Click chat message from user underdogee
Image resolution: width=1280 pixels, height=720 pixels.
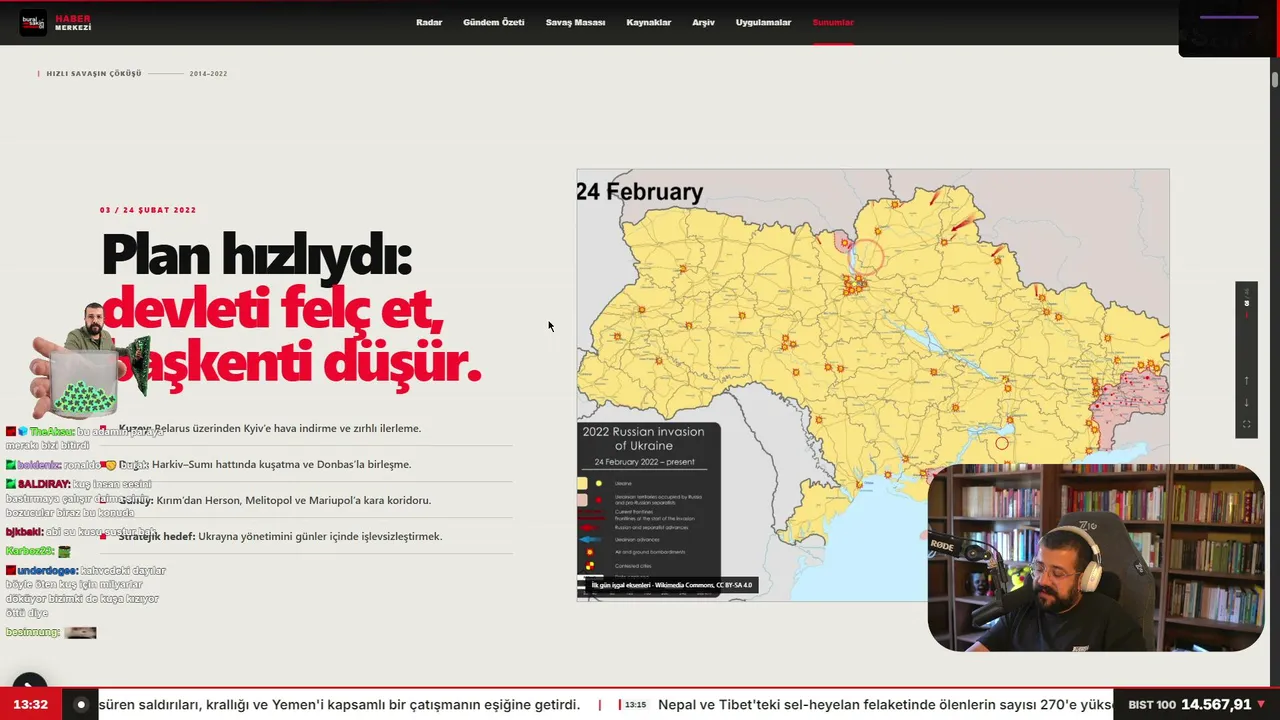tap(86, 592)
